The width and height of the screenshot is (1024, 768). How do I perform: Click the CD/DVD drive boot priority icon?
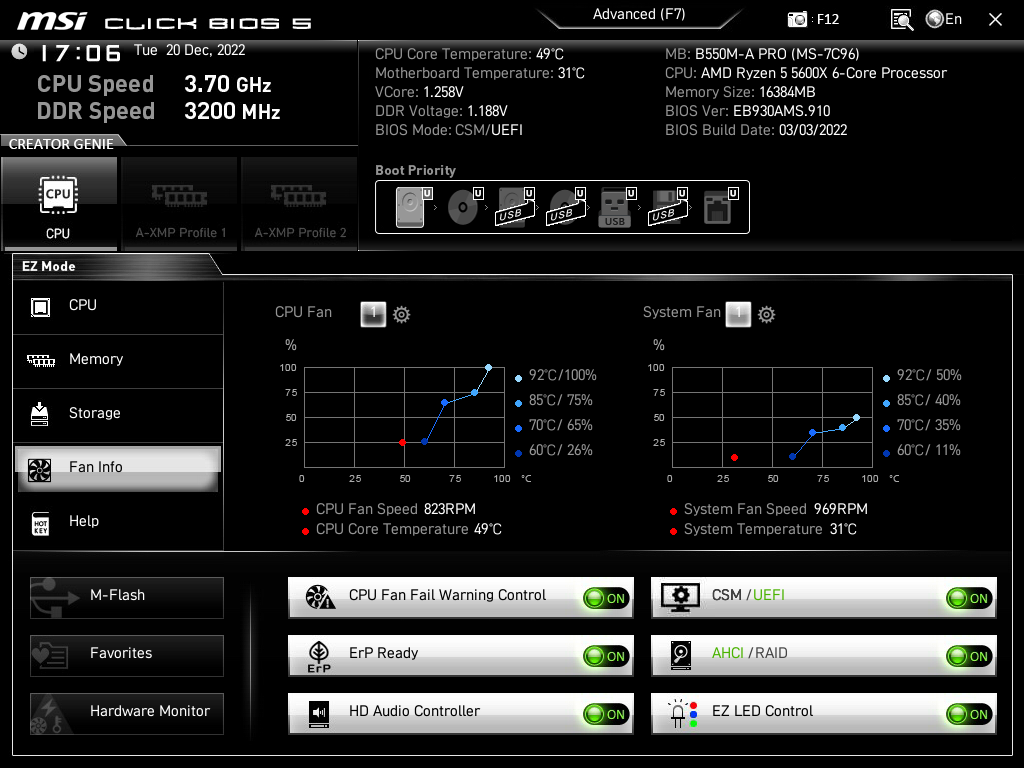click(x=464, y=207)
